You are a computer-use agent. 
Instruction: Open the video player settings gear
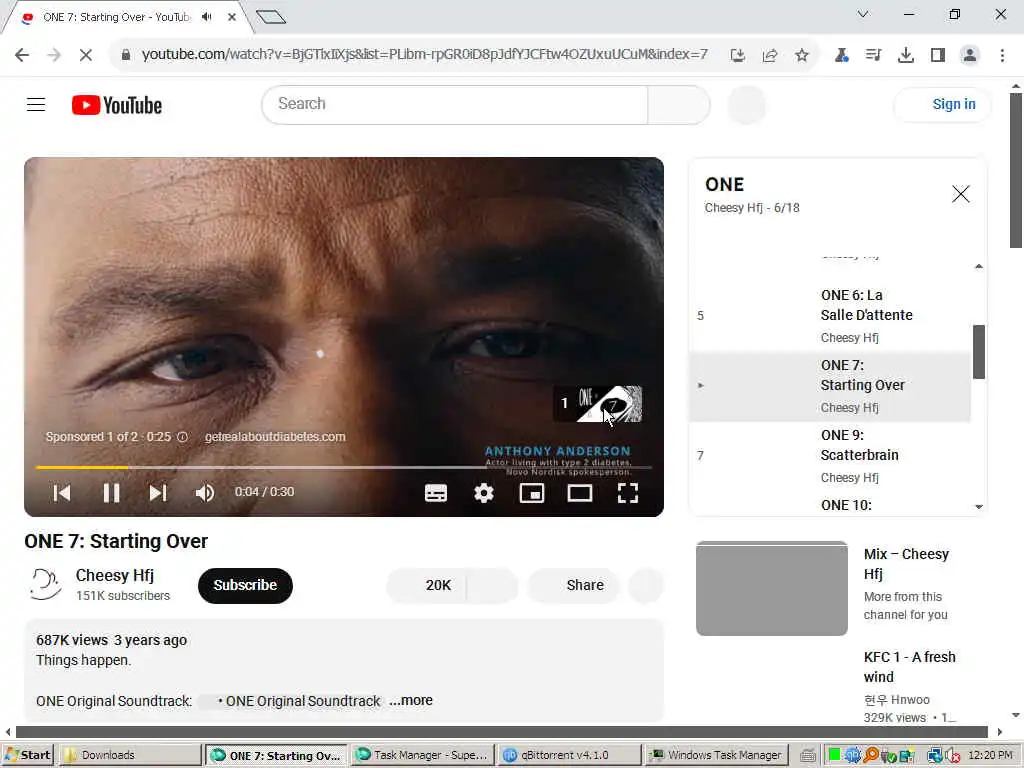484,492
